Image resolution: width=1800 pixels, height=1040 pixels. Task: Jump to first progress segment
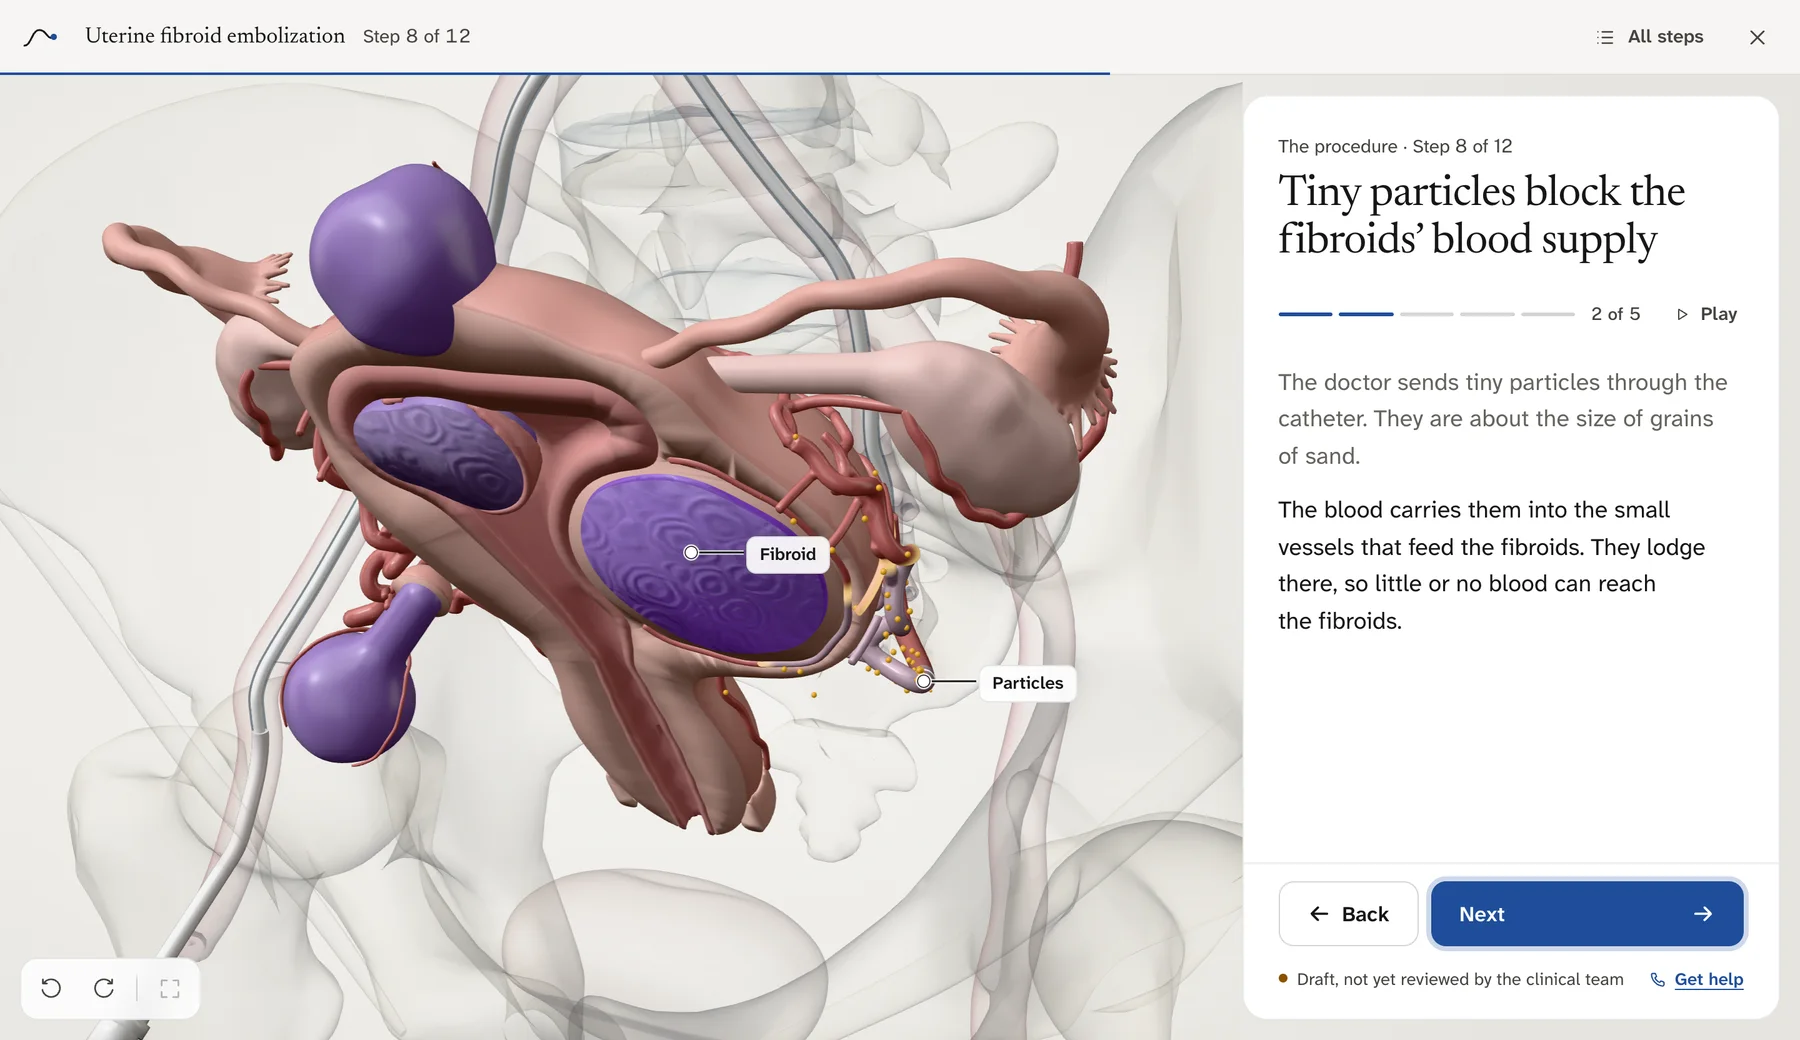tap(1305, 314)
